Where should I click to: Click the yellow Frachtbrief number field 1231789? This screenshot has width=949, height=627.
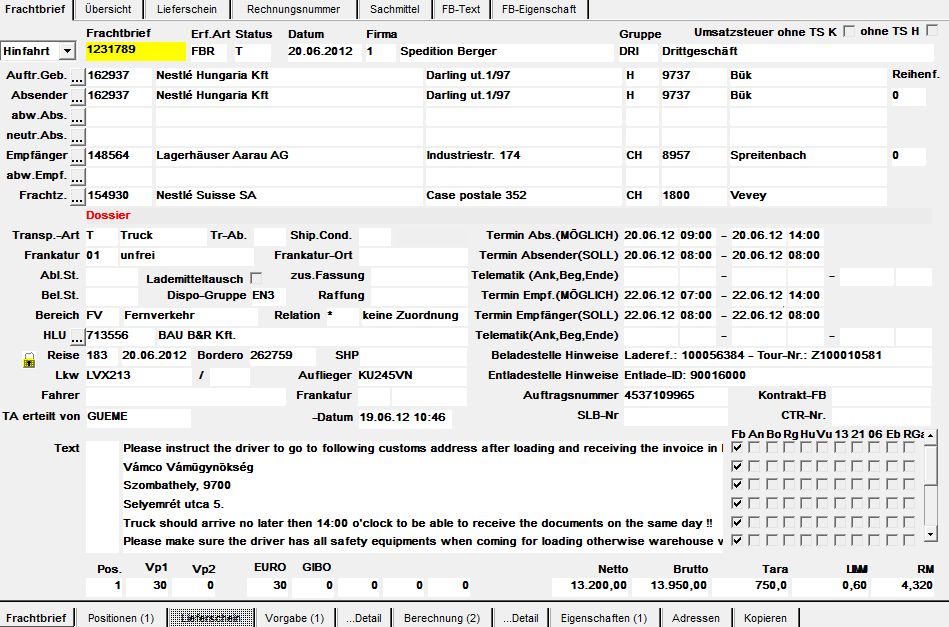[x=136, y=51]
